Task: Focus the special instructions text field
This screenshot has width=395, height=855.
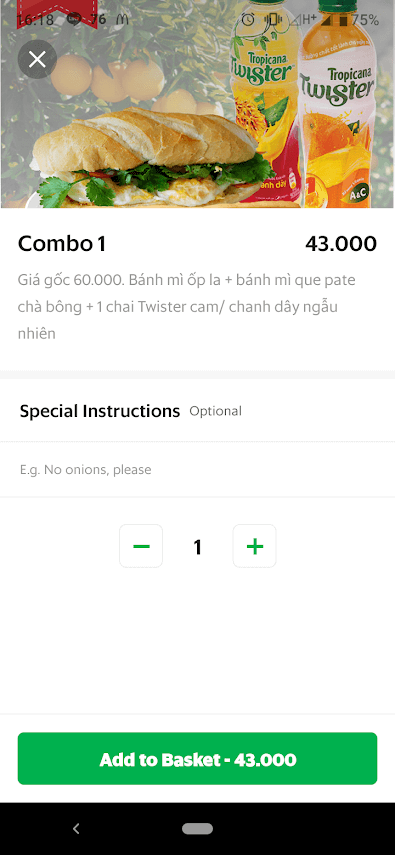Action: (198, 469)
